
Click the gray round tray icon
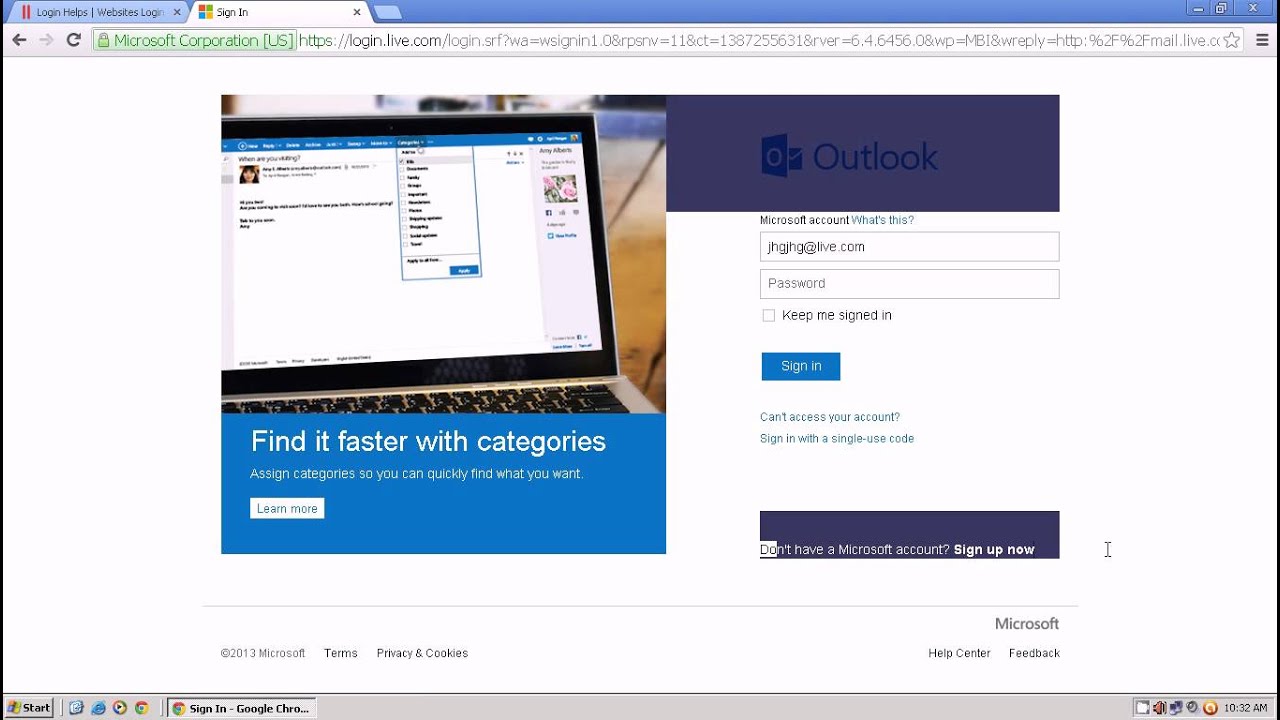pyautogui.click(x=1192, y=708)
